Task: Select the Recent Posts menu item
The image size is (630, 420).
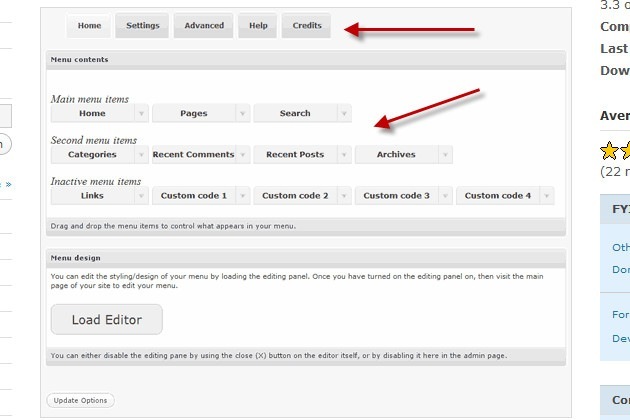Action: point(295,155)
